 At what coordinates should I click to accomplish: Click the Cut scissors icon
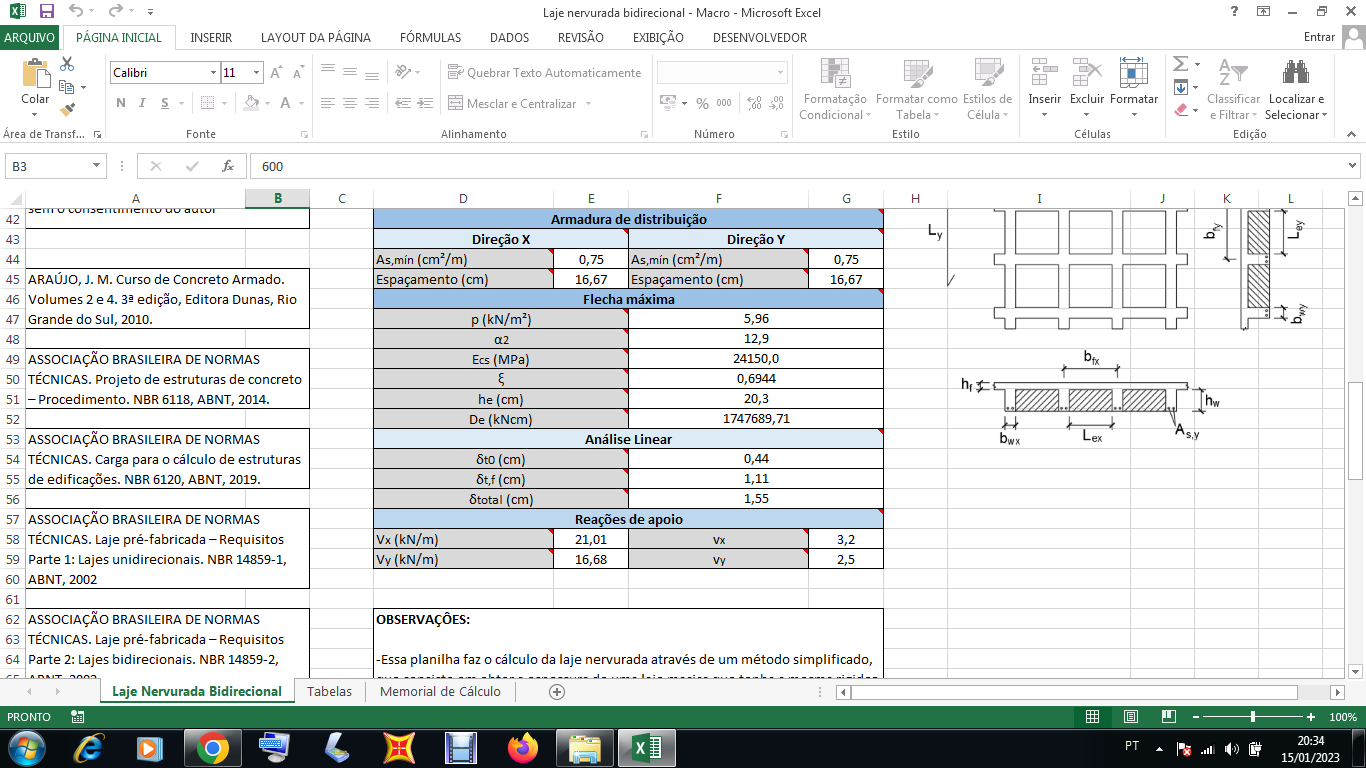click(x=67, y=64)
